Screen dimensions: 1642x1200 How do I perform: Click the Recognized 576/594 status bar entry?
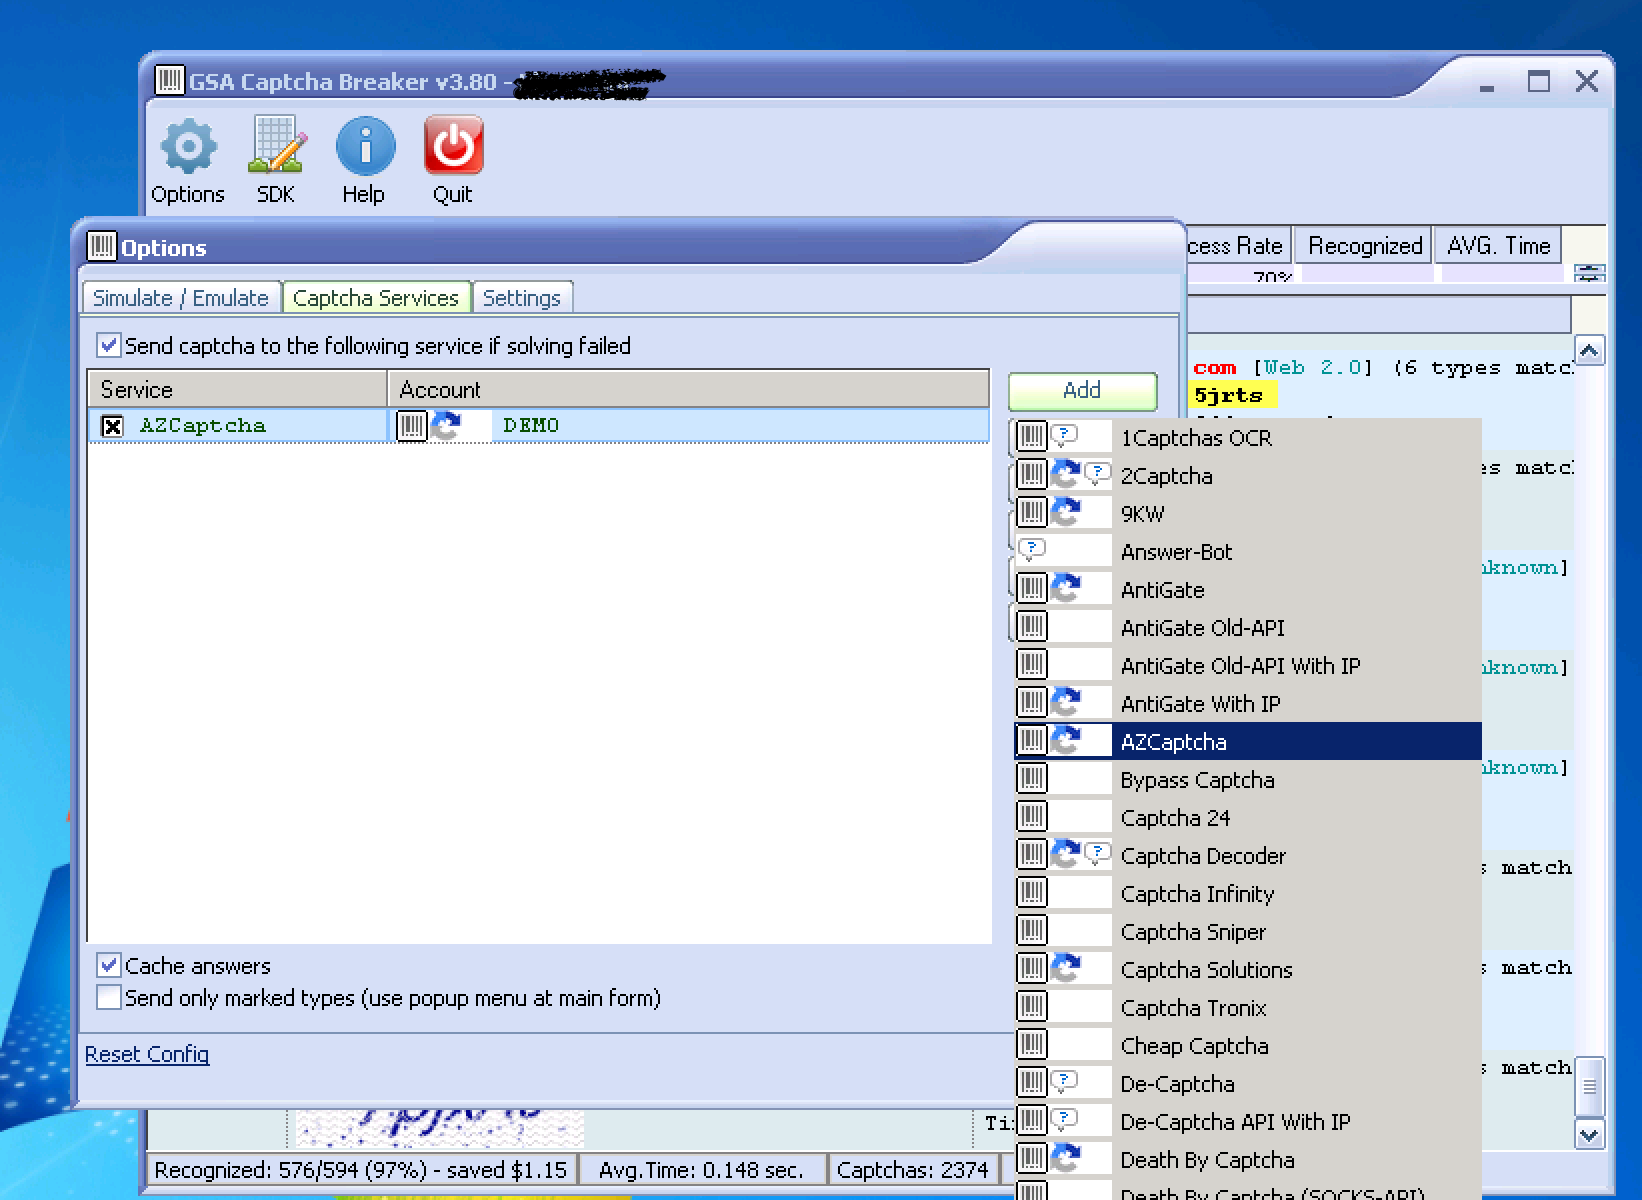coord(361,1170)
